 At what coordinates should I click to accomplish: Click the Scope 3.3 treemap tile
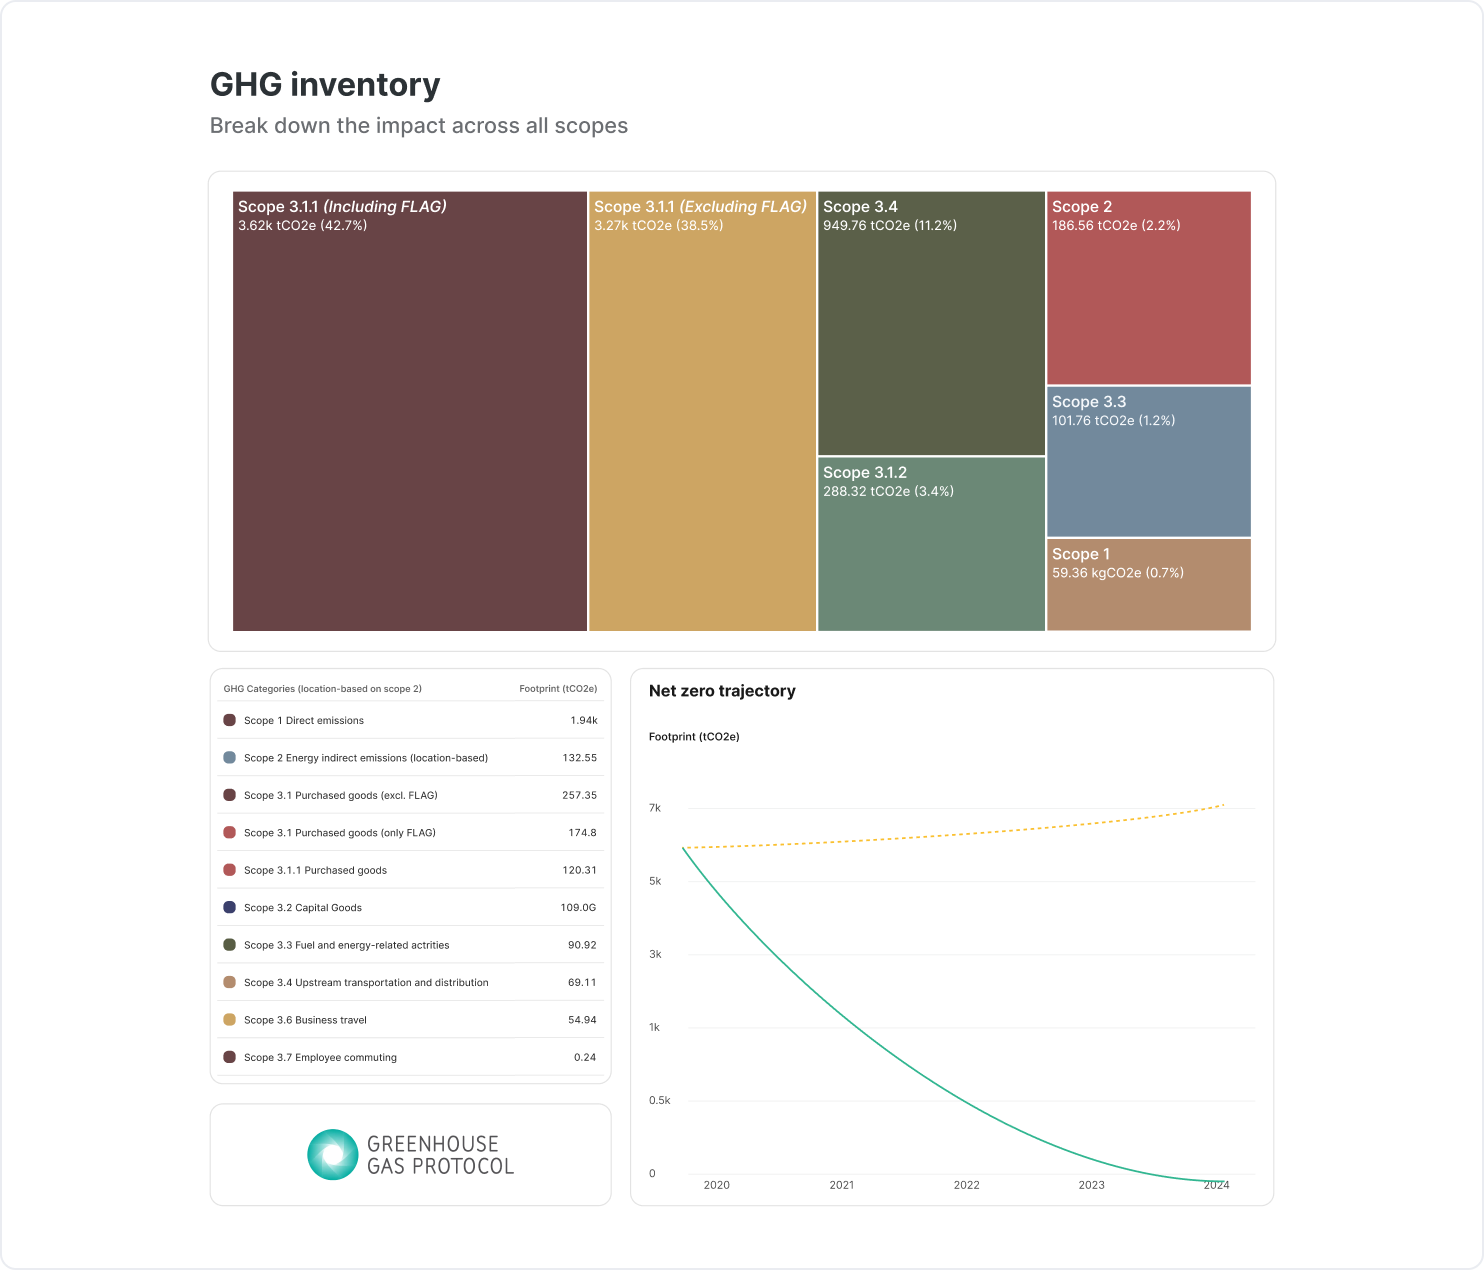pos(1148,470)
